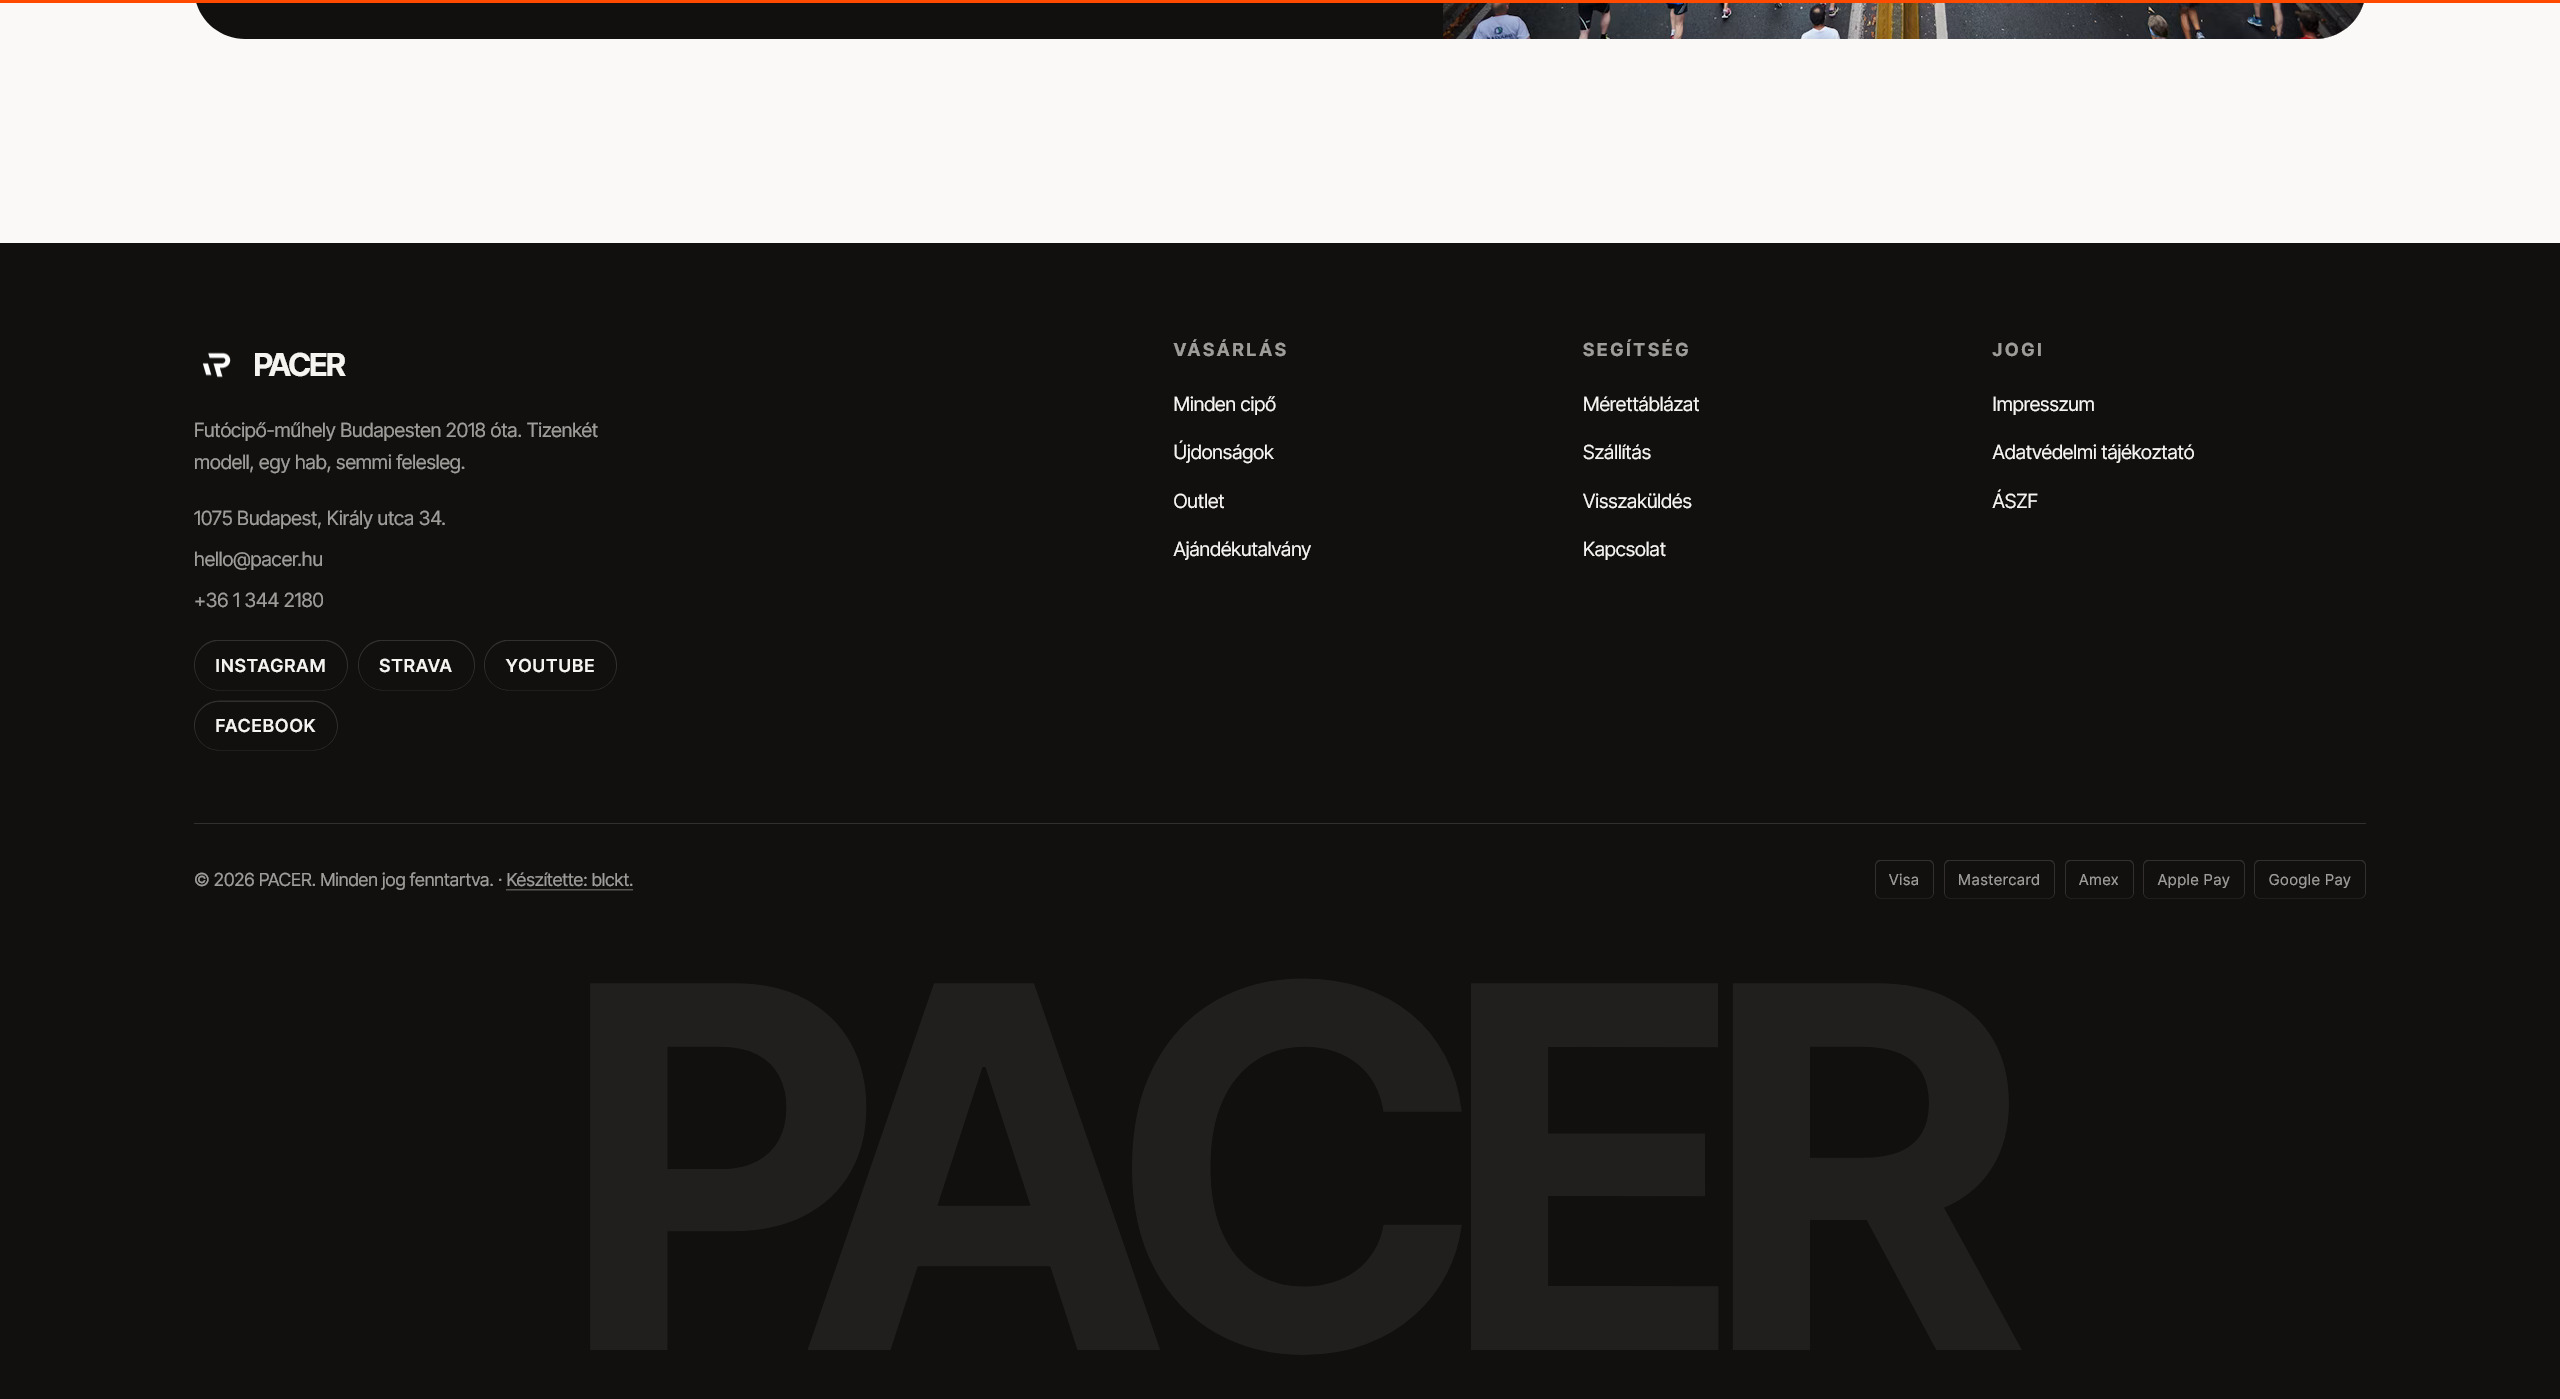The width and height of the screenshot is (2560, 1399).
Task: Click the PACER logo icon in footer
Action: [x=216, y=365]
